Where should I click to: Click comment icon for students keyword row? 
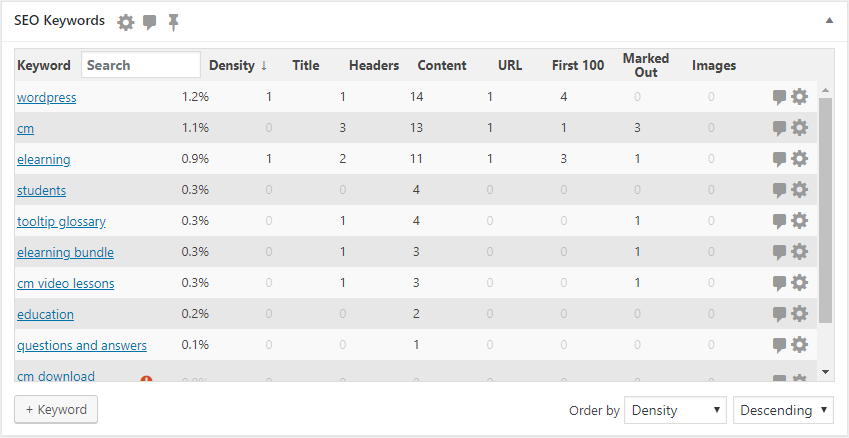click(x=779, y=190)
